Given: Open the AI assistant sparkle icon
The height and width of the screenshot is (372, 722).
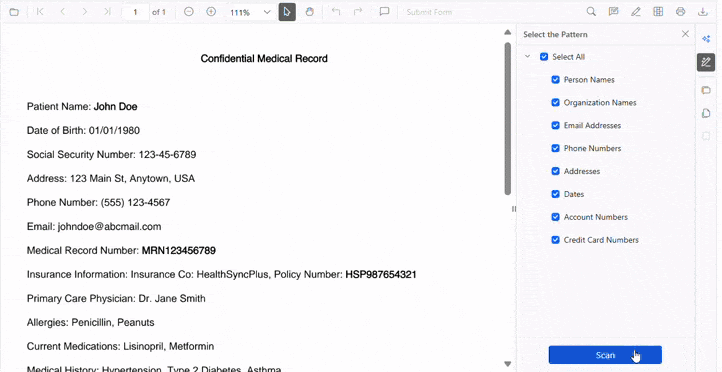Looking at the screenshot, I should click(x=706, y=39).
